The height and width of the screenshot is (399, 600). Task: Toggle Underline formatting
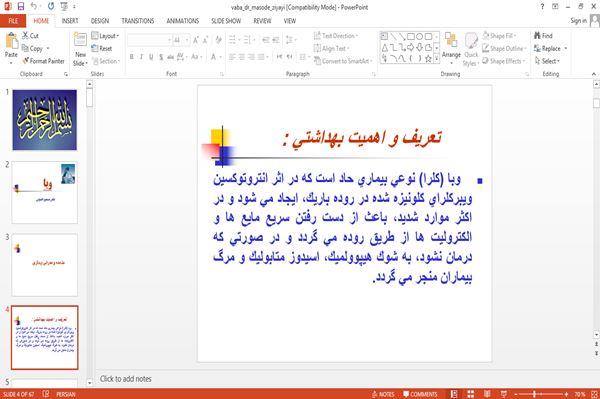[151, 57]
